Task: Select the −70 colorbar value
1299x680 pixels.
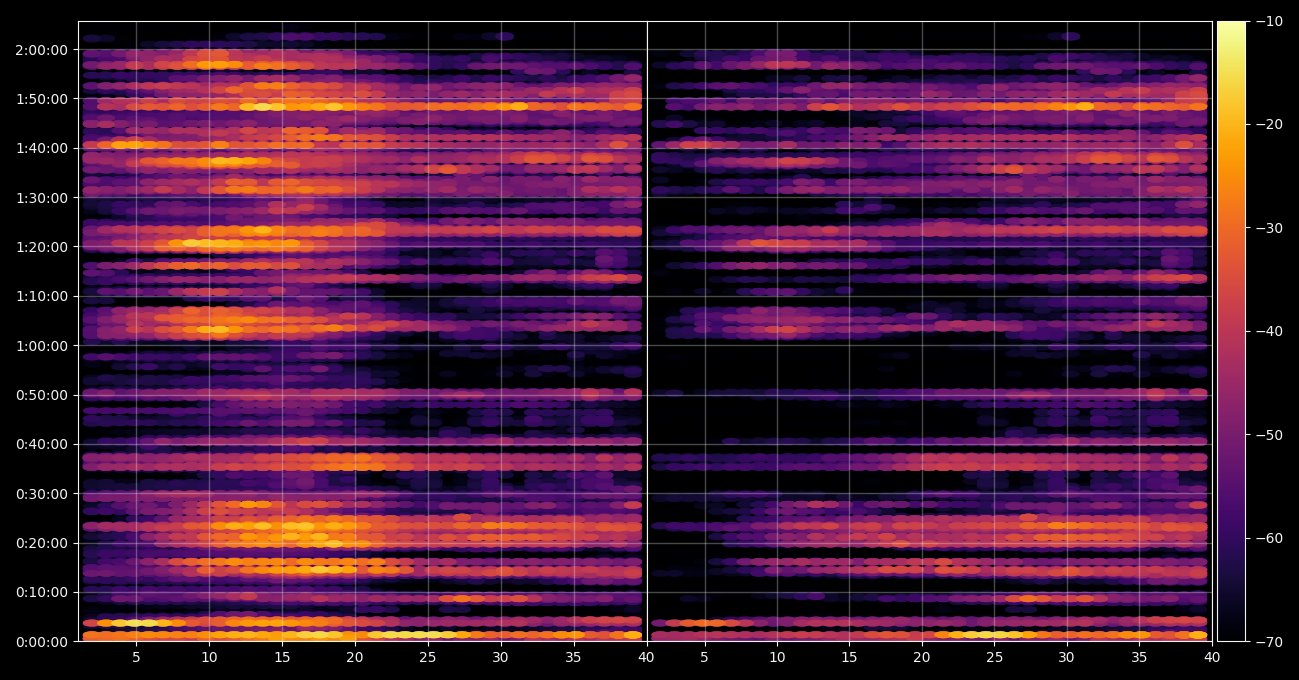Action: pos(1269,642)
